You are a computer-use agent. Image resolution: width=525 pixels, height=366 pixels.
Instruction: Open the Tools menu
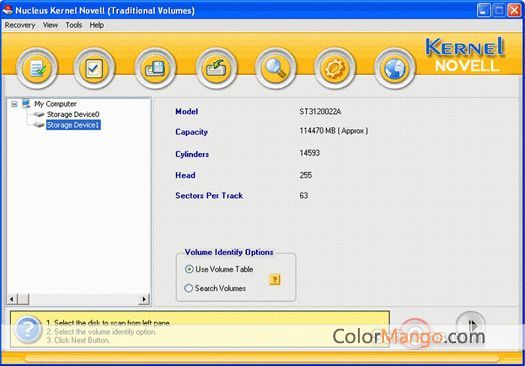(x=74, y=25)
